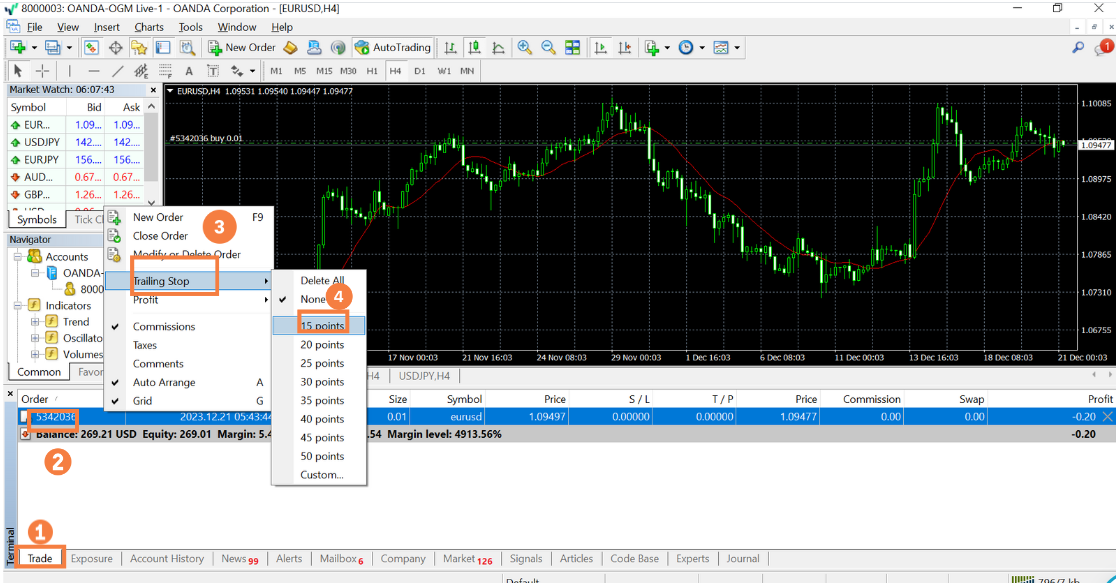This screenshot has width=1116, height=583.
Task: Toggle chart shift icon
Action: [x=625, y=48]
